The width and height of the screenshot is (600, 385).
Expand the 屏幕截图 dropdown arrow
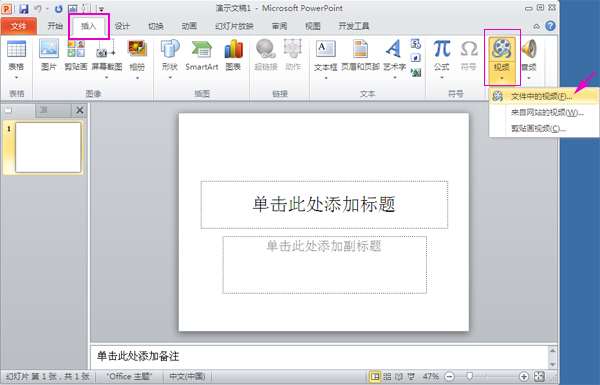[106, 78]
